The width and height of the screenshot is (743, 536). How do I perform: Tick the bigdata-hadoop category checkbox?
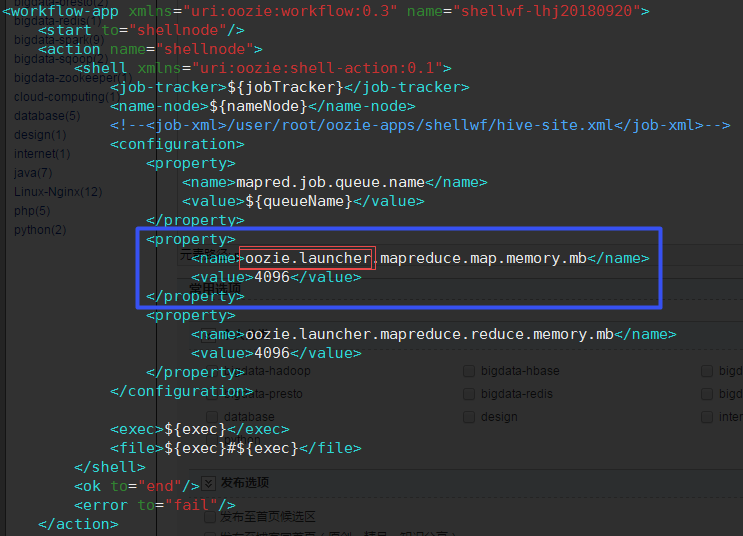(x=212, y=371)
